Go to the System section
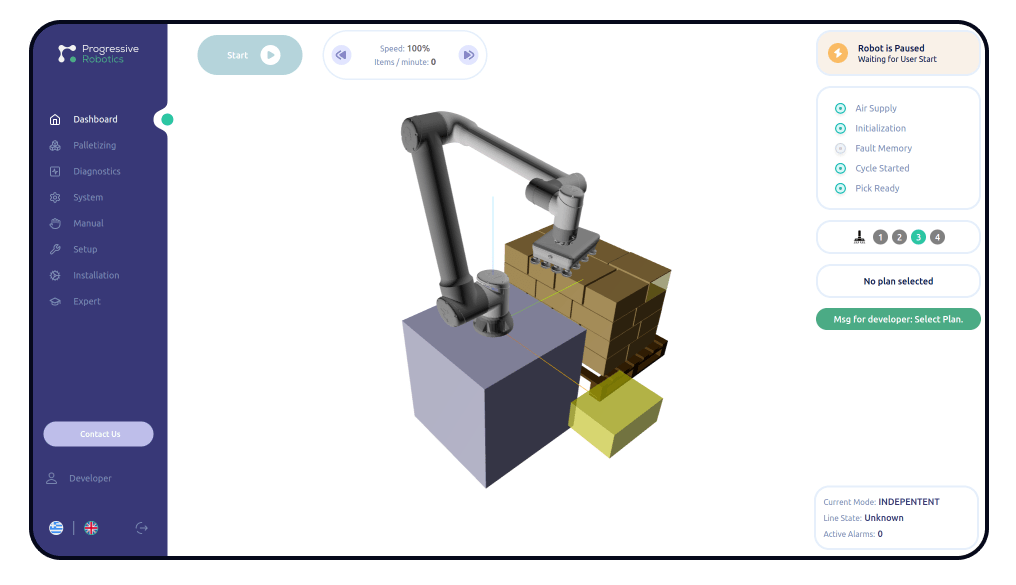The image size is (1016, 585). point(87,198)
